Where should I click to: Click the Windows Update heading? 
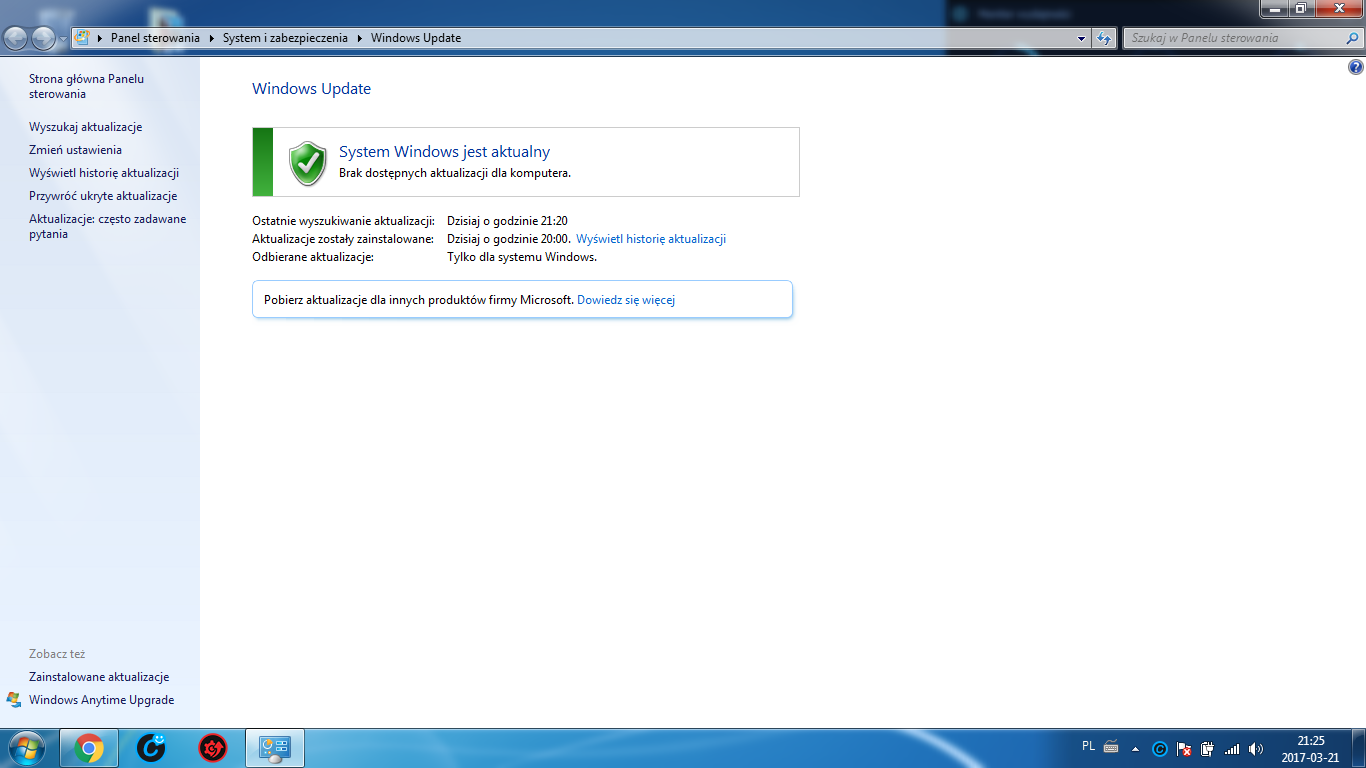tap(311, 89)
